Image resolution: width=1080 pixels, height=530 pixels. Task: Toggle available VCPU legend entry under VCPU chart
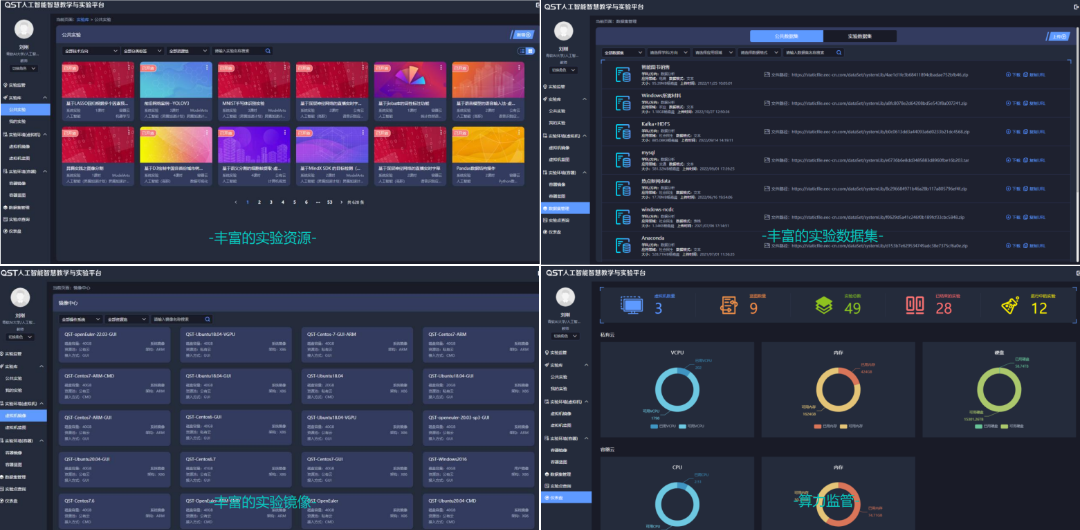691,426
